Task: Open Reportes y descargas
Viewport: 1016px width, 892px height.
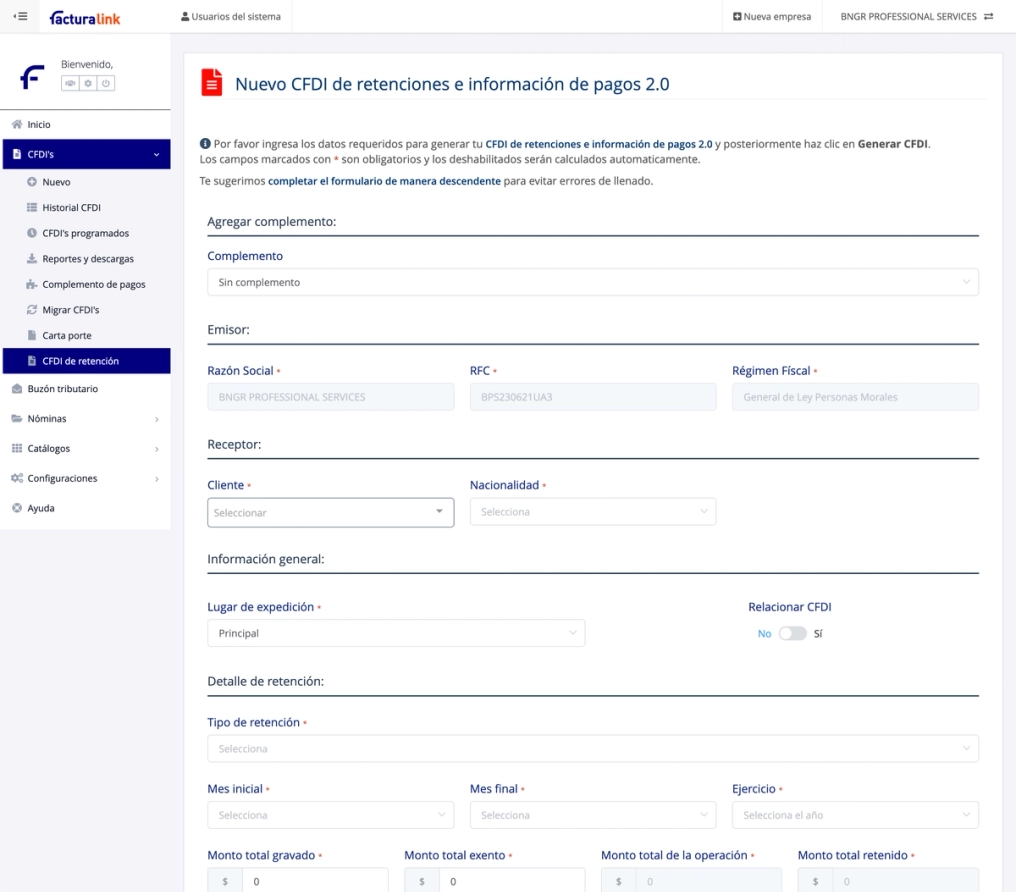Action: 86,258
